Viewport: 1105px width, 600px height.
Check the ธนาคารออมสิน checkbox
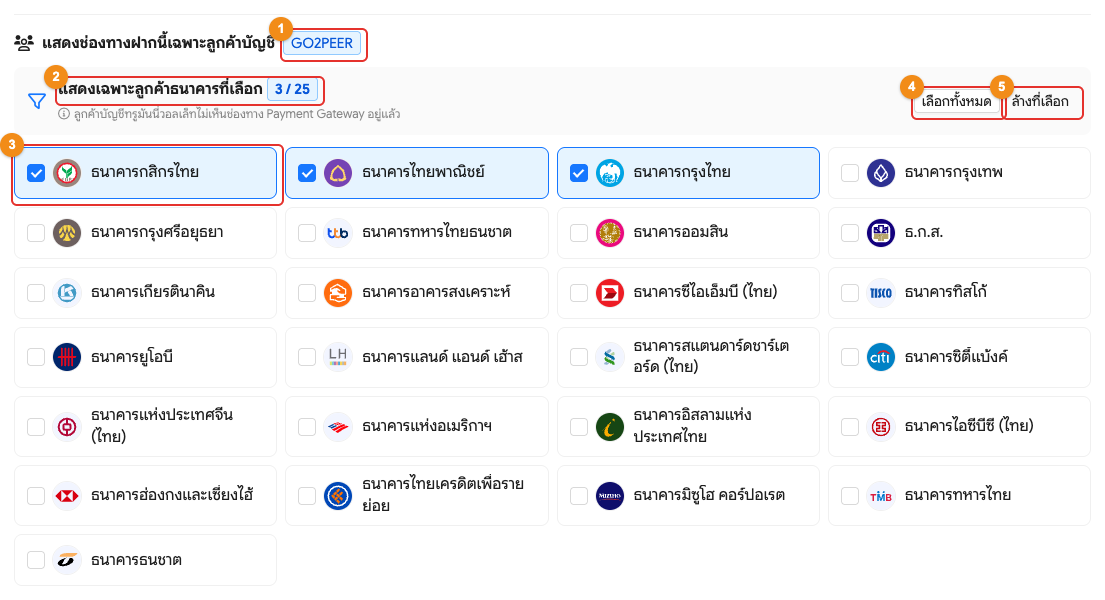(579, 233)
